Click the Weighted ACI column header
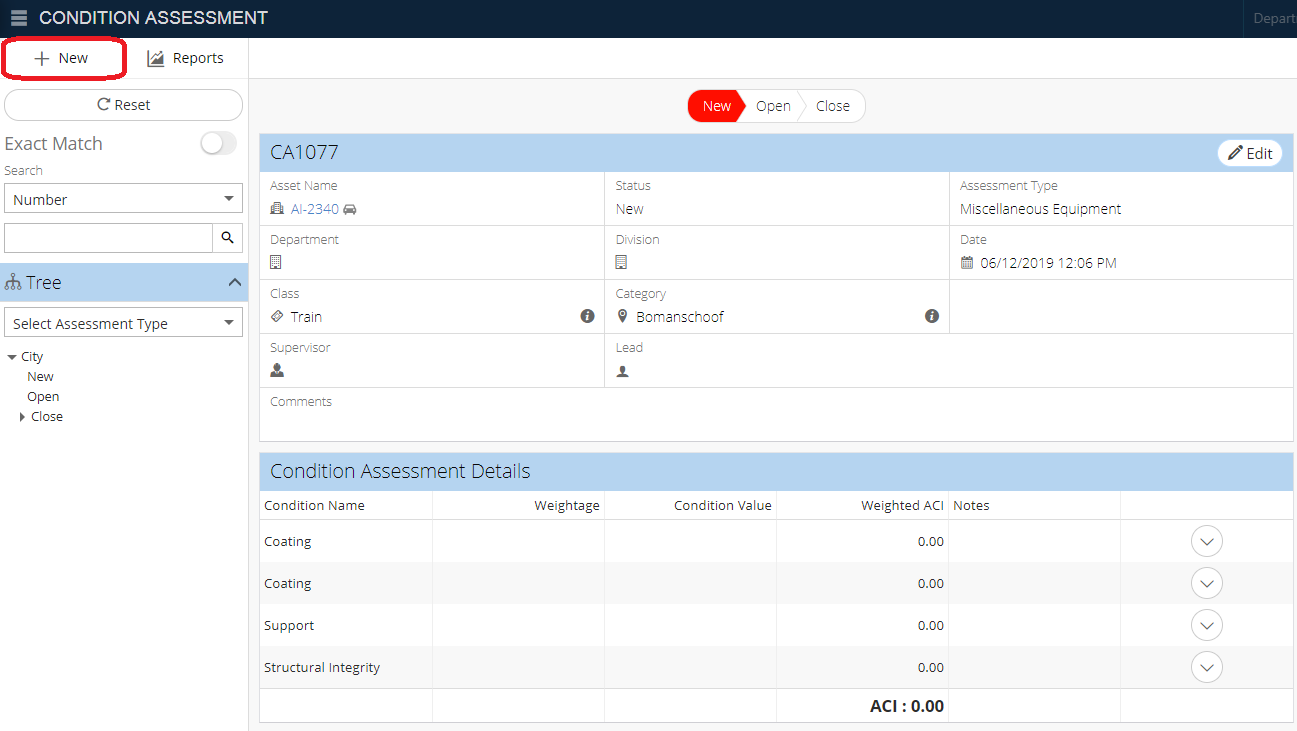Image resolution: width=1297 pixels, height=731 pixels. point(902,506)
